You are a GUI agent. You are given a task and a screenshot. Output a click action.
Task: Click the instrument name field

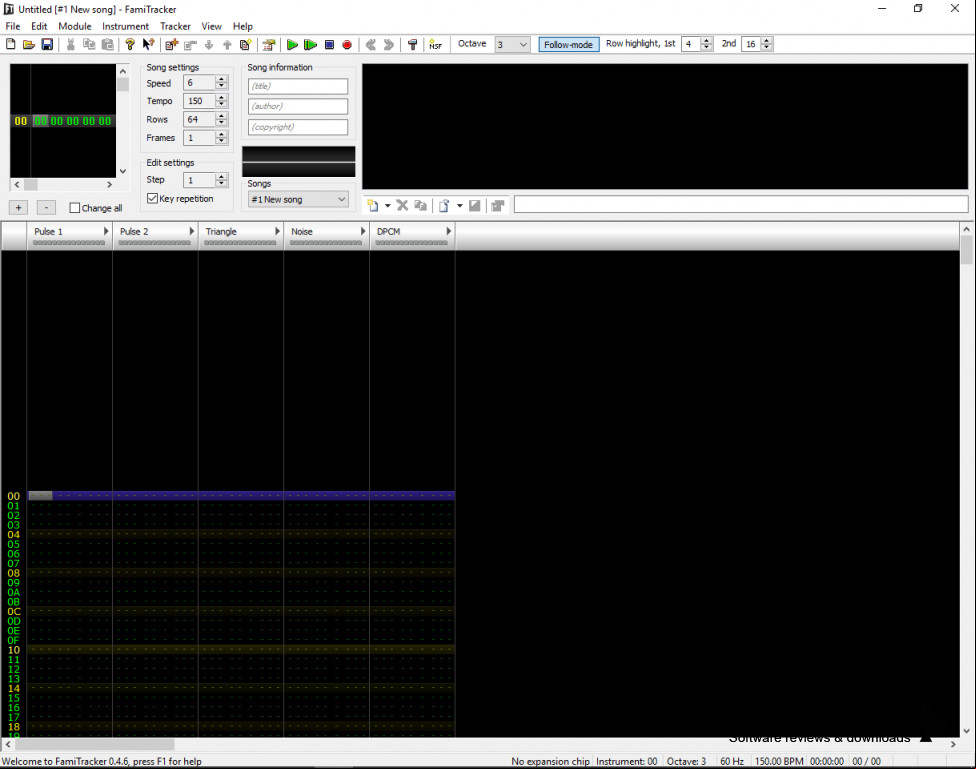(x=741, y=204)
